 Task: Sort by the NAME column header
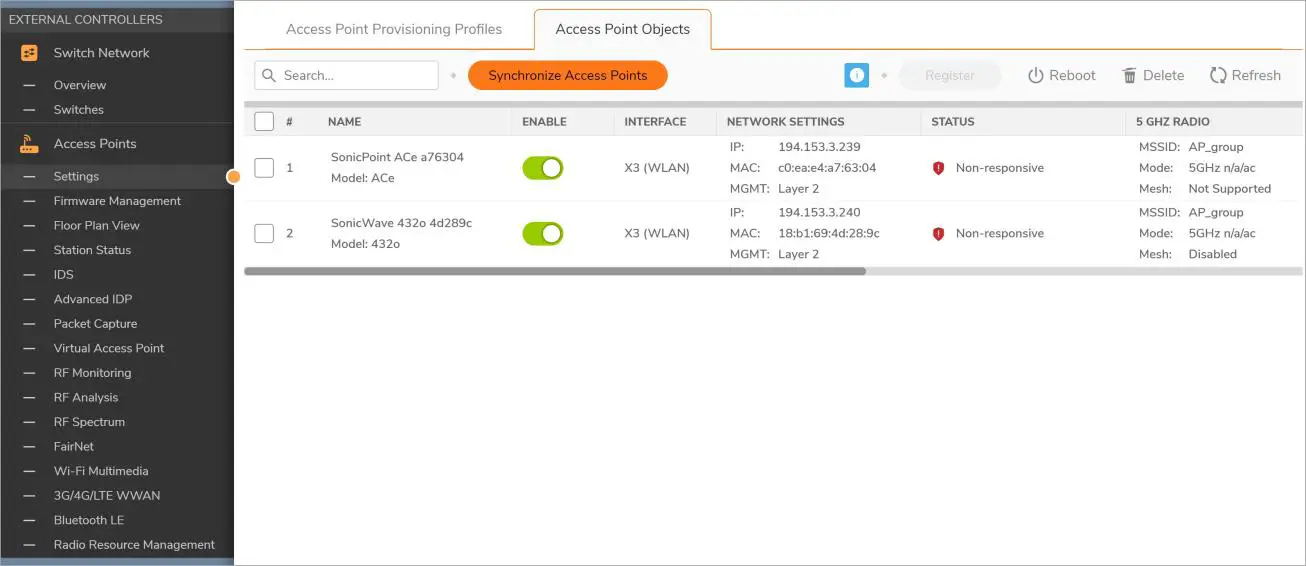[344, 122]
